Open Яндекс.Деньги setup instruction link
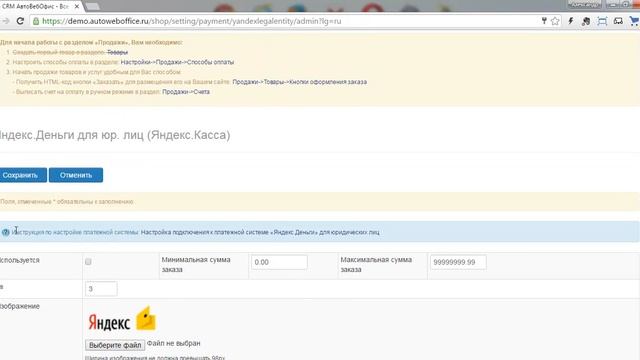The width and height of the screenshot is (640, 360). coord(260,232)
